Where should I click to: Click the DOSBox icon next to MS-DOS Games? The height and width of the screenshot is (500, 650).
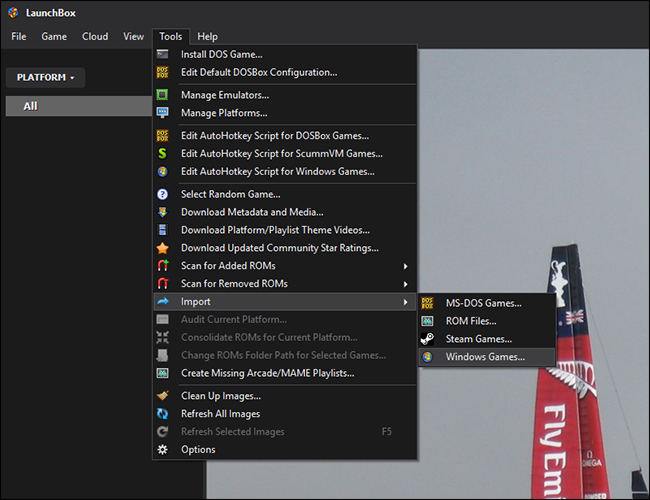point(427,303)
